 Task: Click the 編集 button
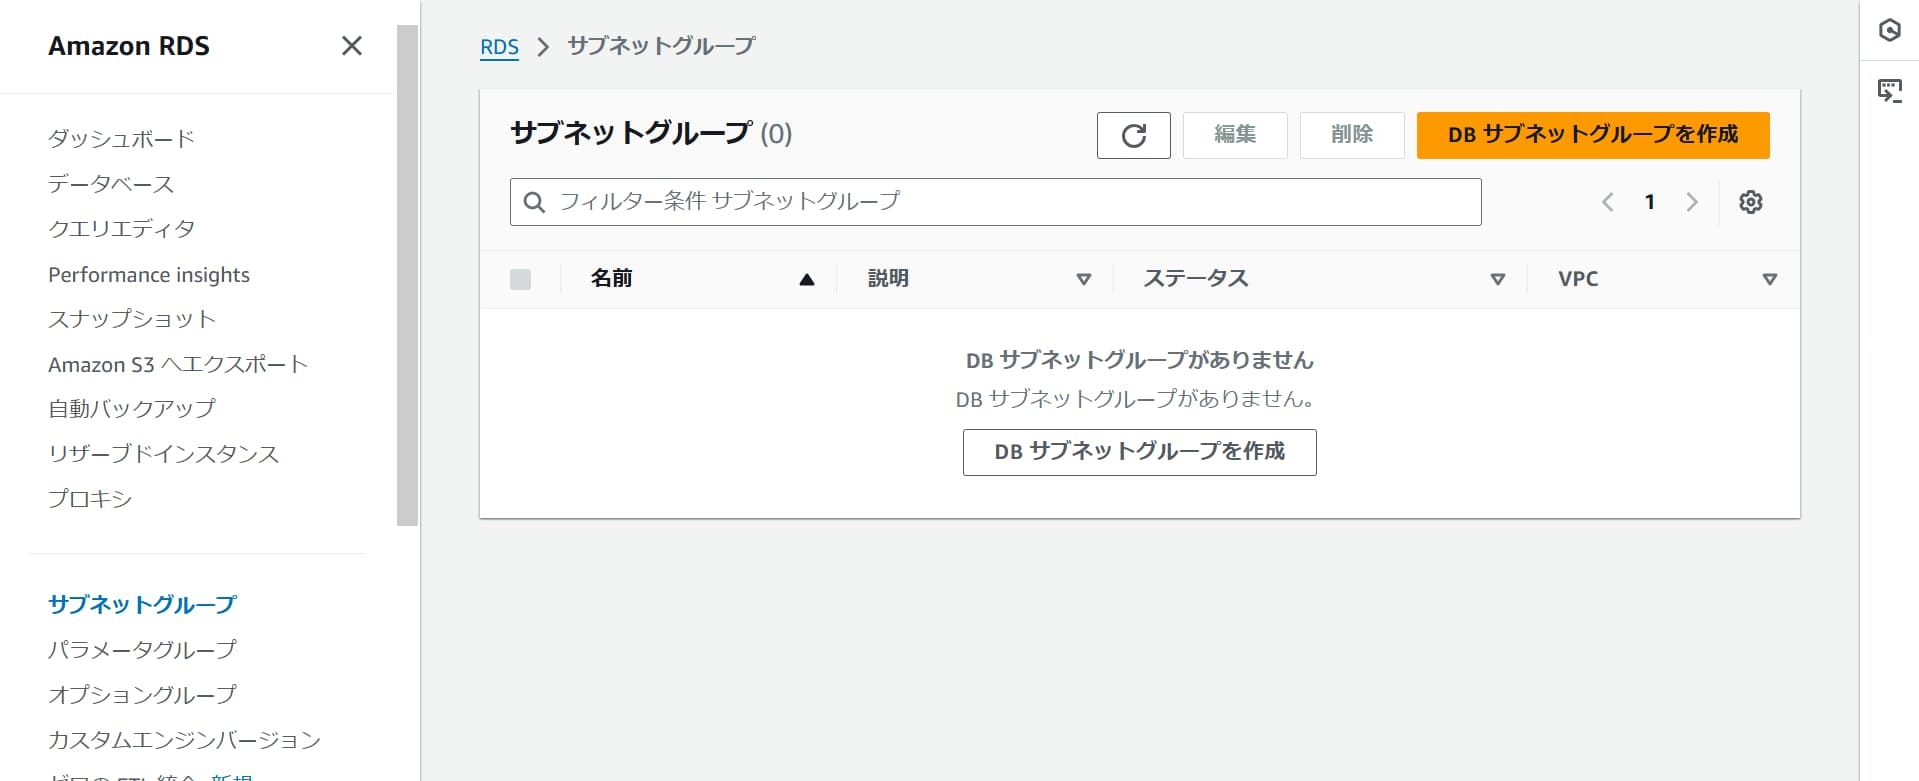tap(1235, 135)
